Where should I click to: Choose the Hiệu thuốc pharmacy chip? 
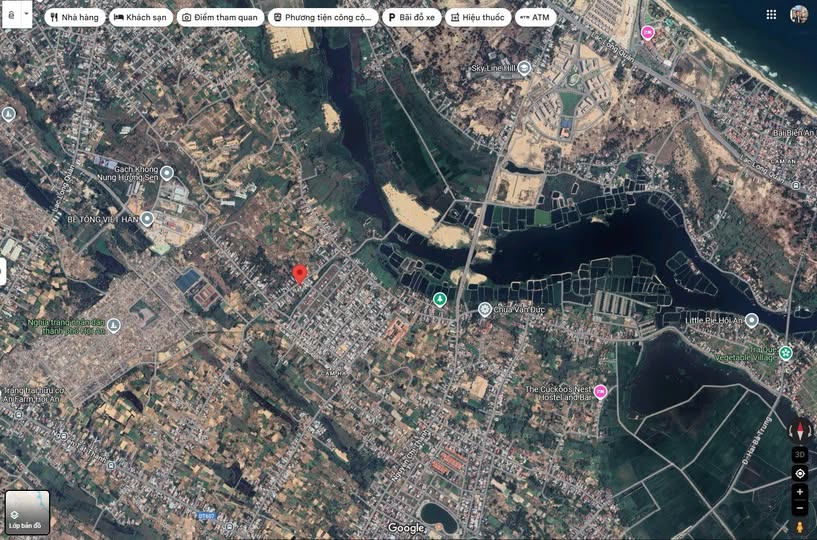[x=477, y=17]
